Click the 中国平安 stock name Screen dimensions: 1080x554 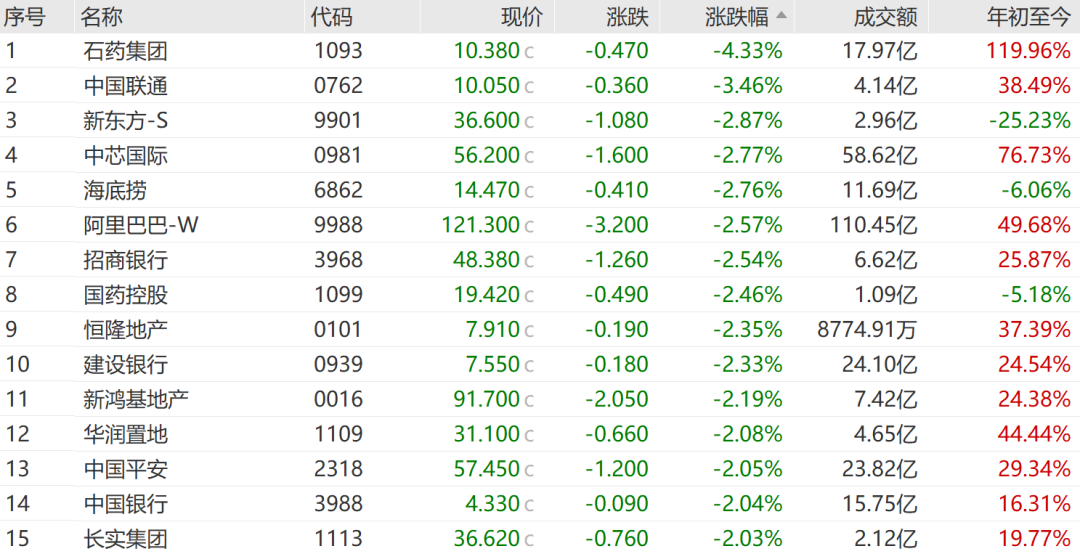pyautogui.click(x=125, y=469)
